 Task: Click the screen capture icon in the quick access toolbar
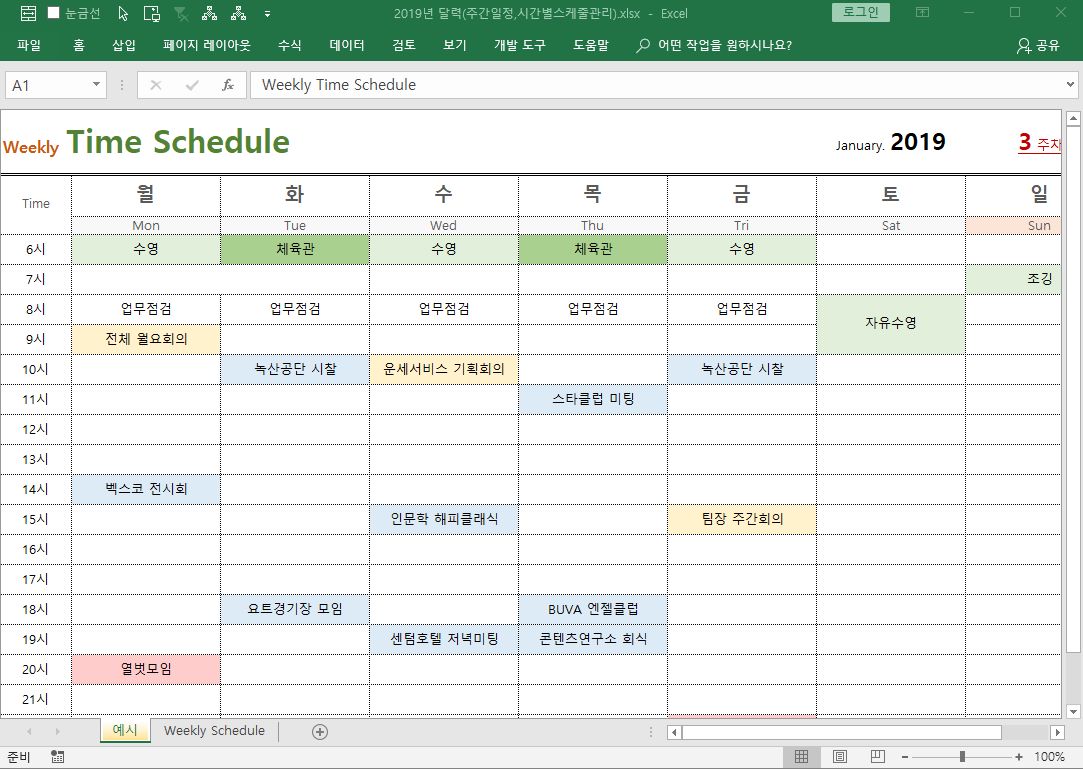[x=151, y=13]
